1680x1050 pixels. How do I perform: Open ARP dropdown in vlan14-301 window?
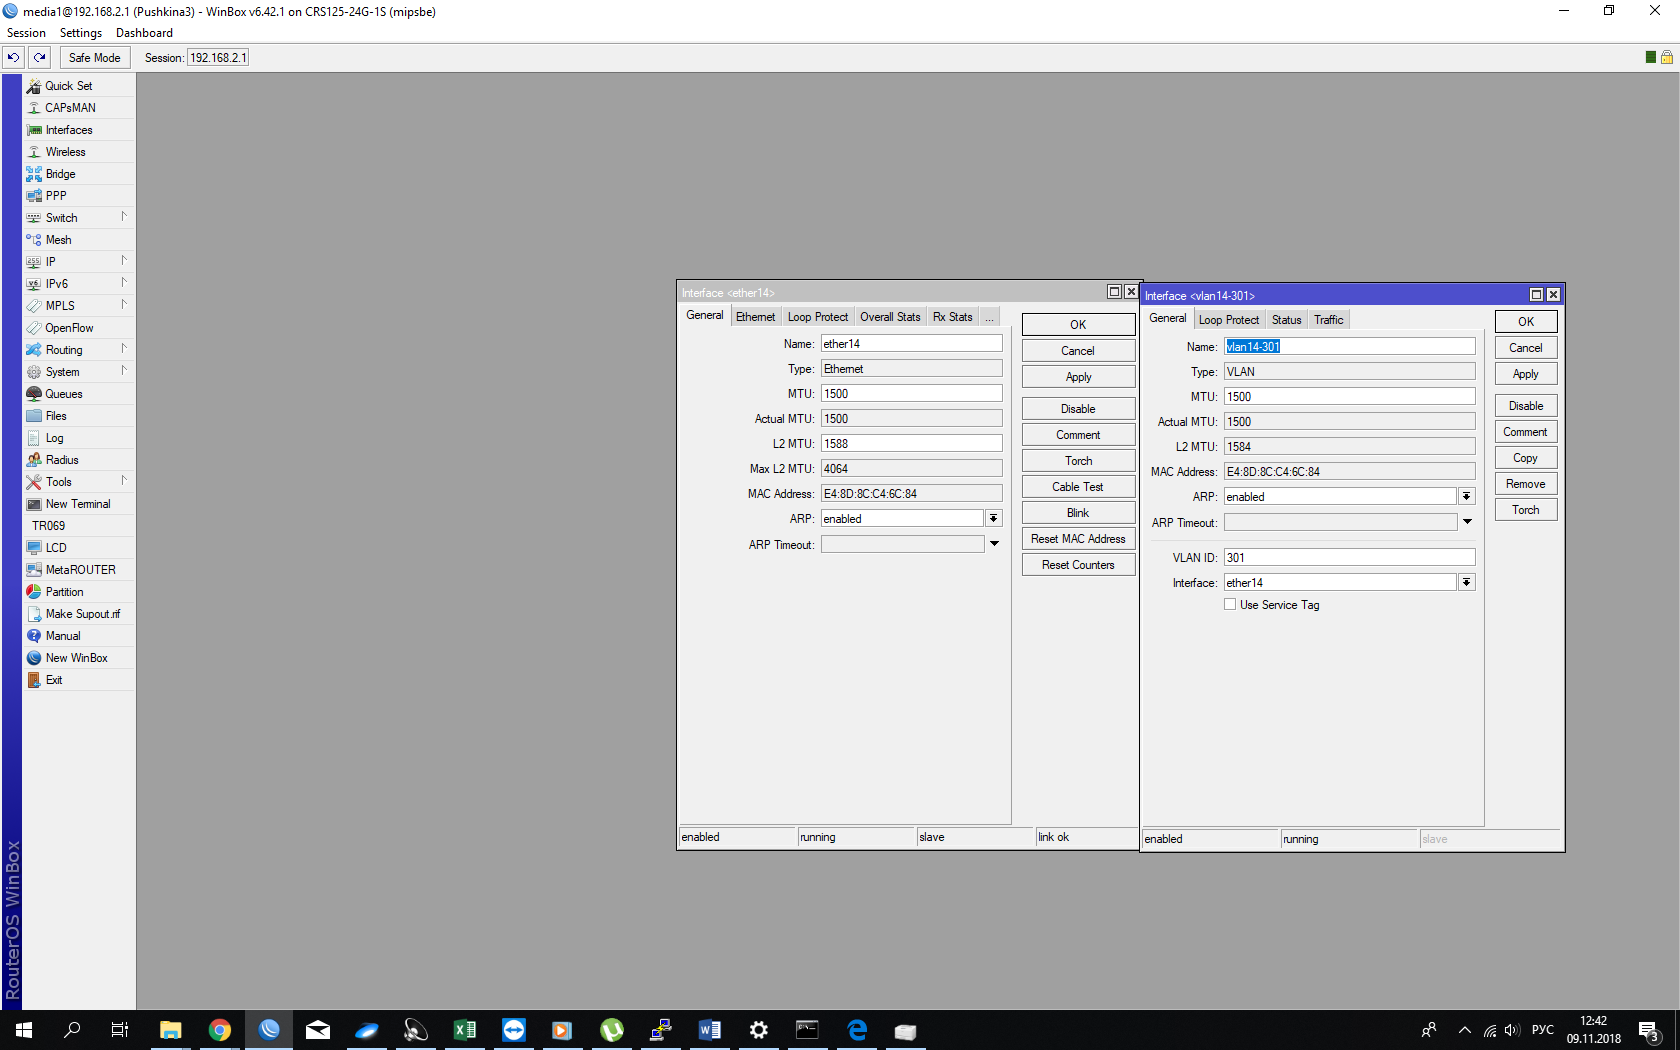(x=1466, y=497)
